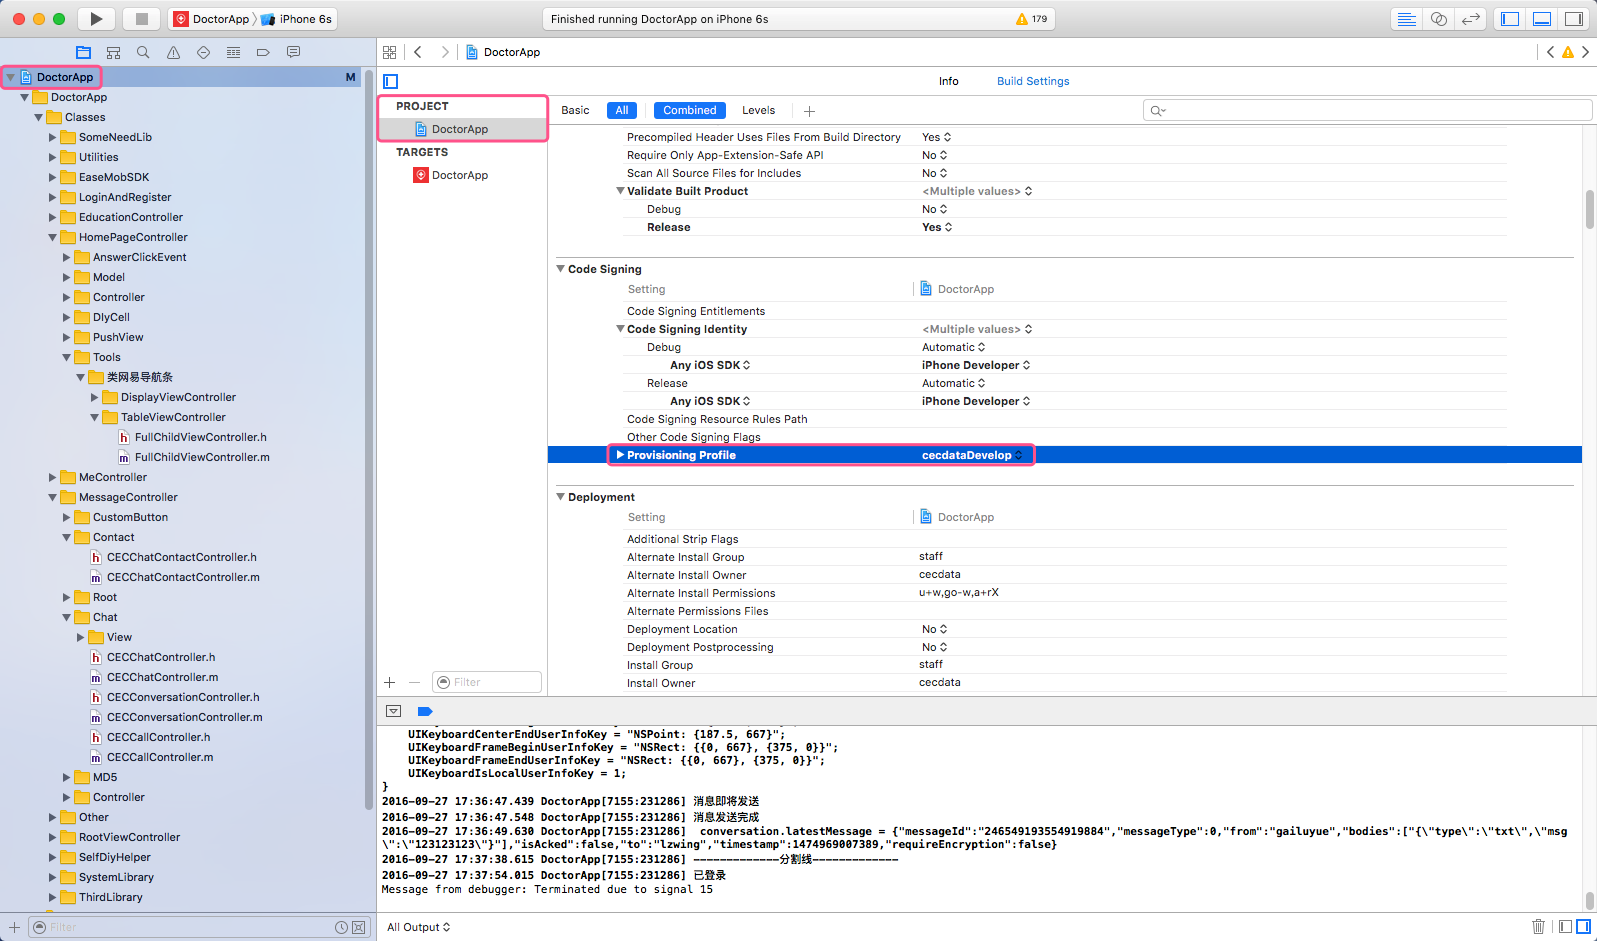Toggle breakpoints activation icon

pos(425,711)
